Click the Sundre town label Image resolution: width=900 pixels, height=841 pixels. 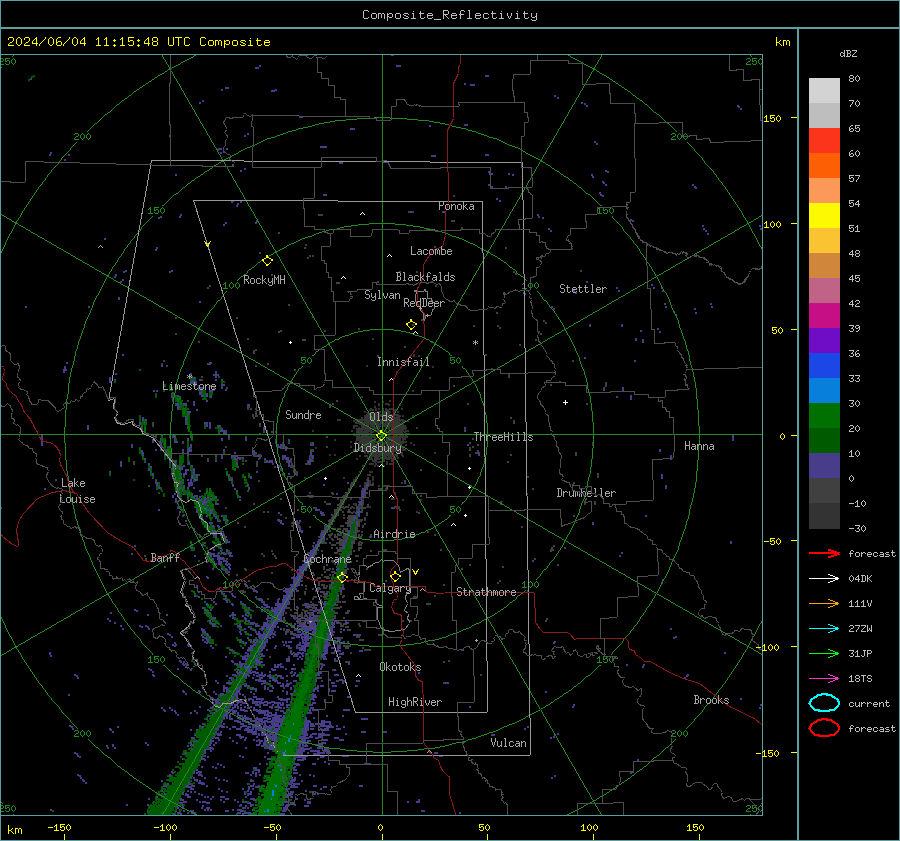303,415
